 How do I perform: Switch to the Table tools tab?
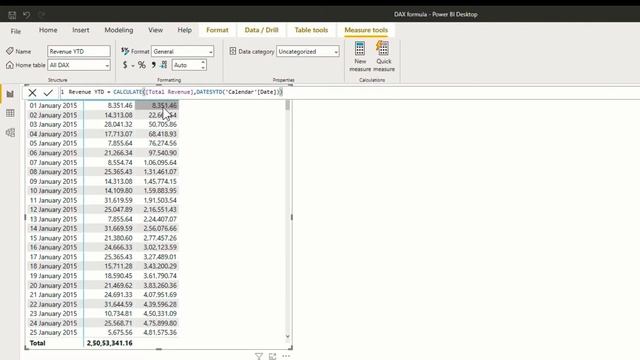(x=311, y=30)
